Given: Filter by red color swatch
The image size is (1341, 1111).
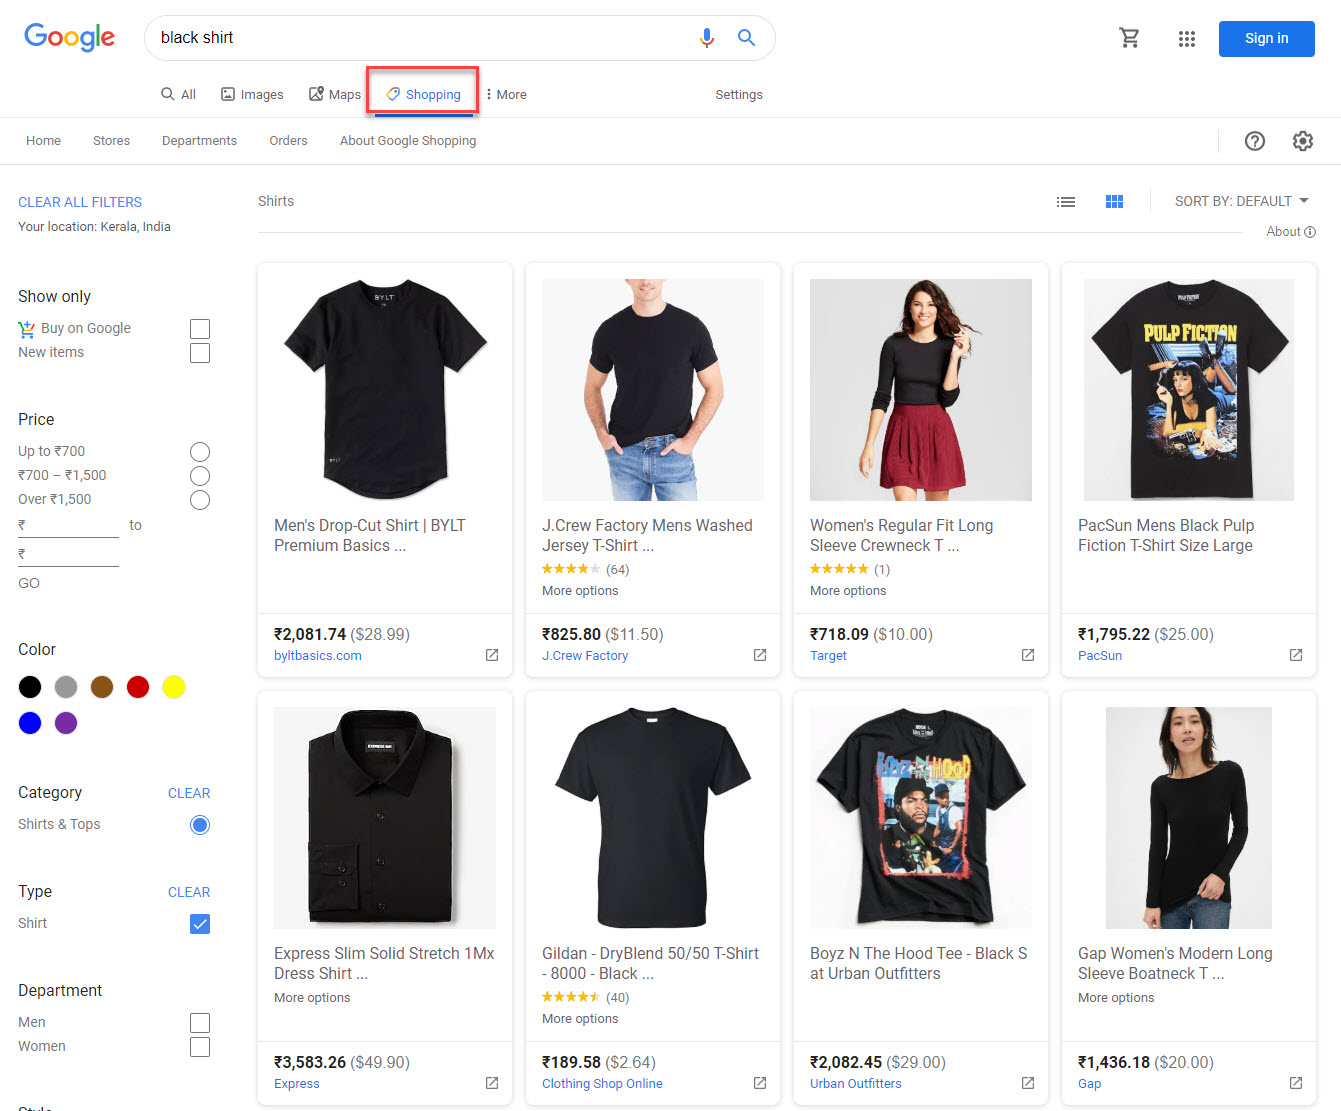Looking at the screenshot, I should [x=138, y=687].
